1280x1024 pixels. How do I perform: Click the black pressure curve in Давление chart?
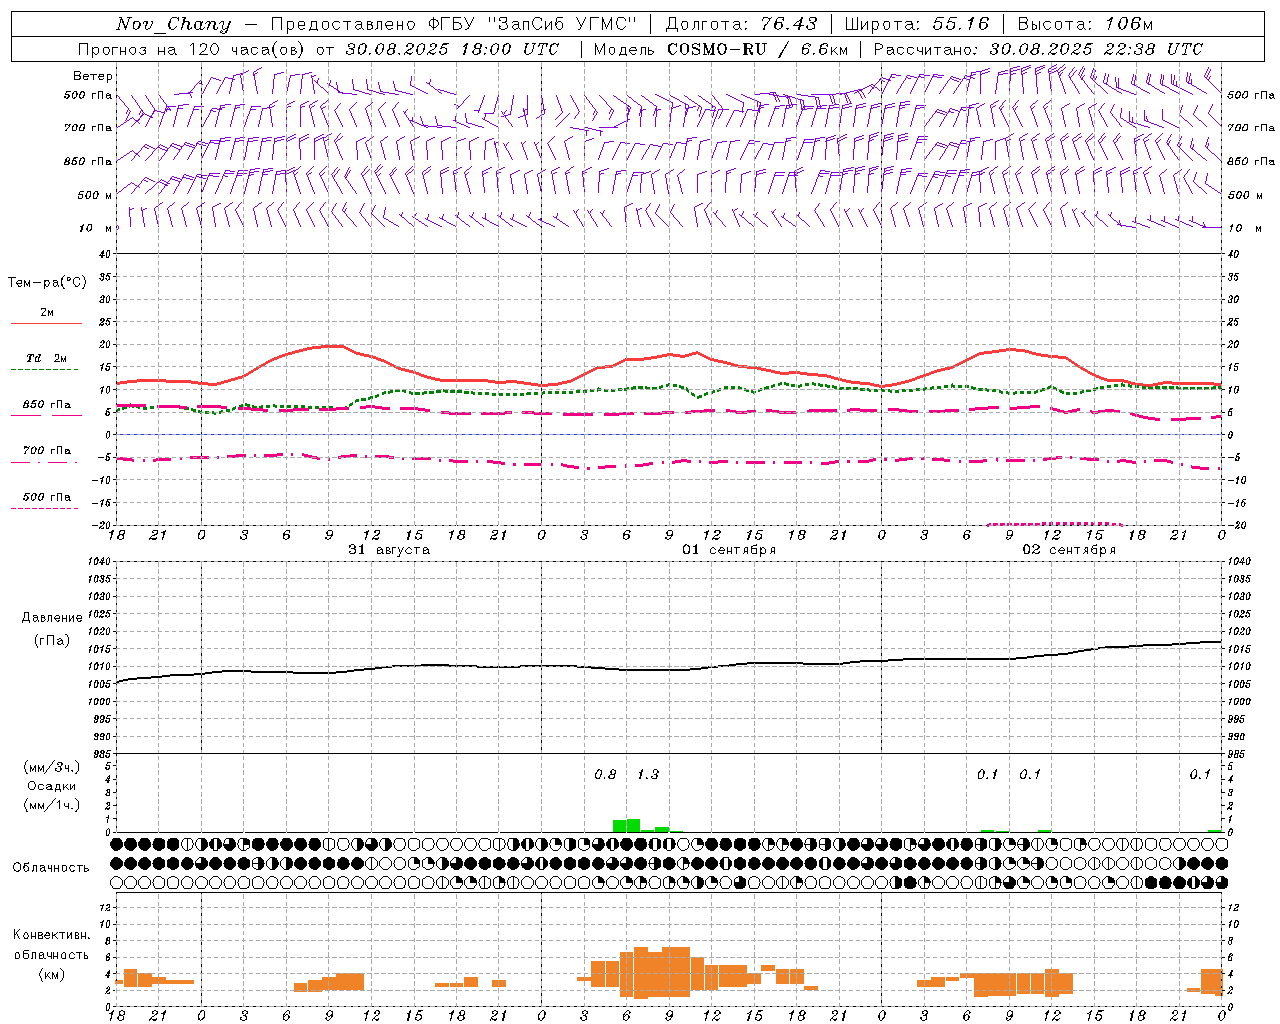pos(668,669)
